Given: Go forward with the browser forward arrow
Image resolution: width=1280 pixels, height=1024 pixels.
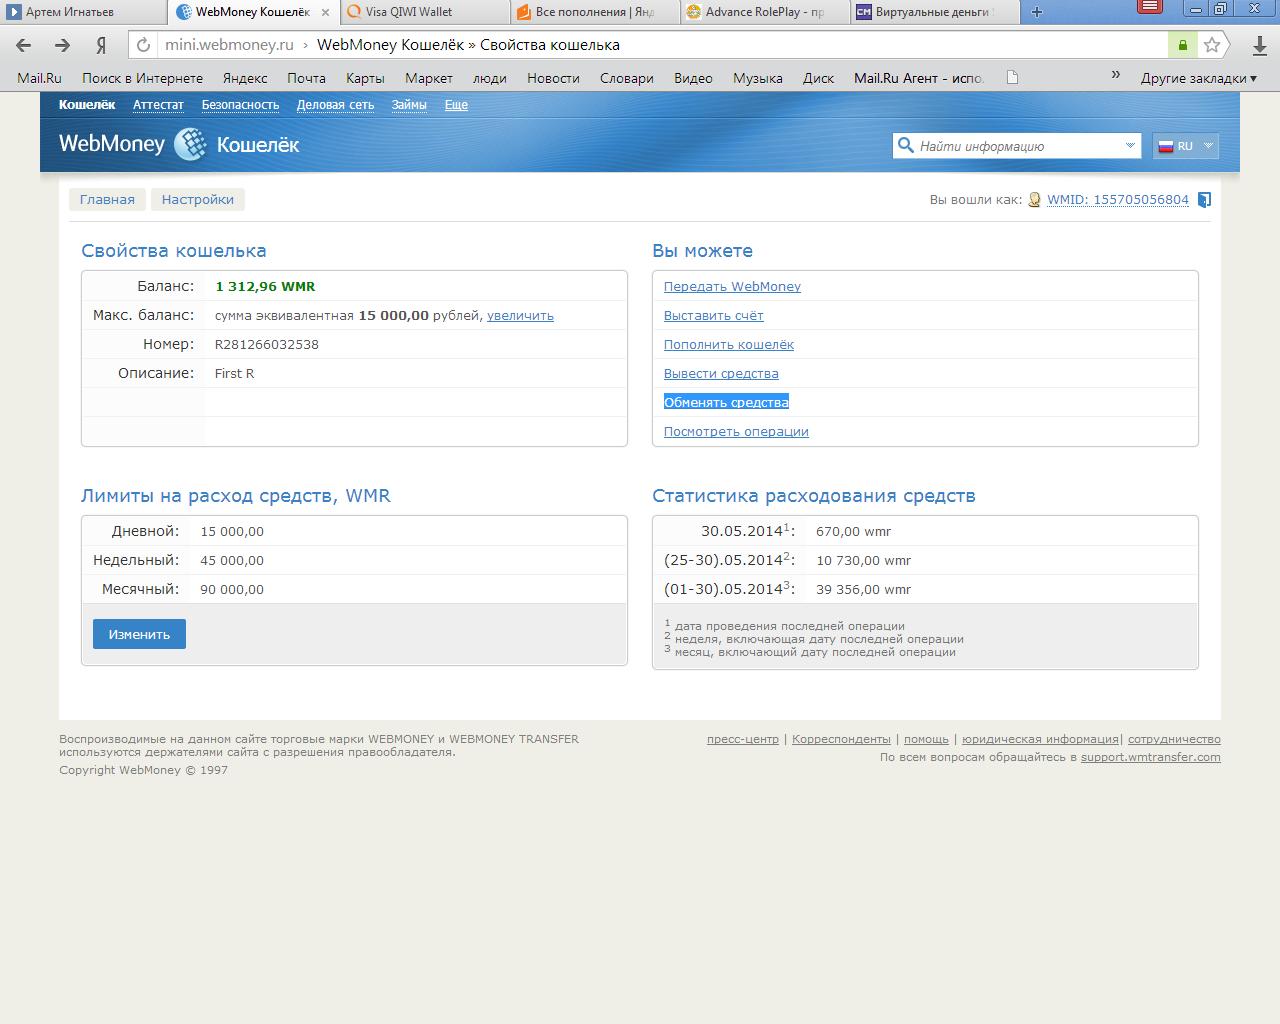Looking at the screenshot, I should point(62,45).
